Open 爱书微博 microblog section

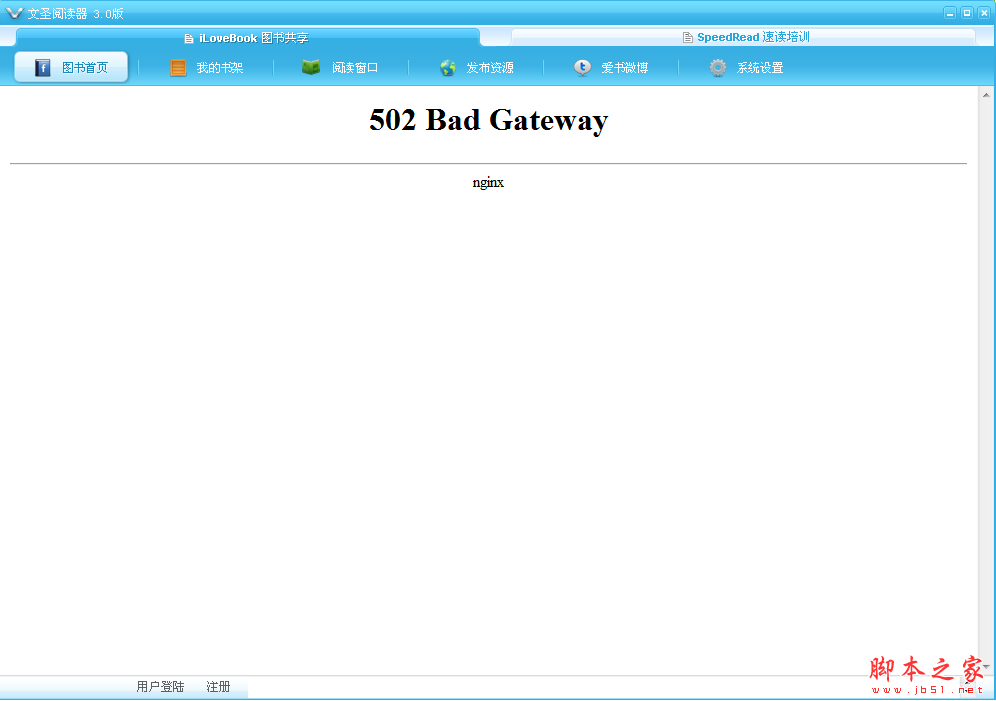click(625, 67)
